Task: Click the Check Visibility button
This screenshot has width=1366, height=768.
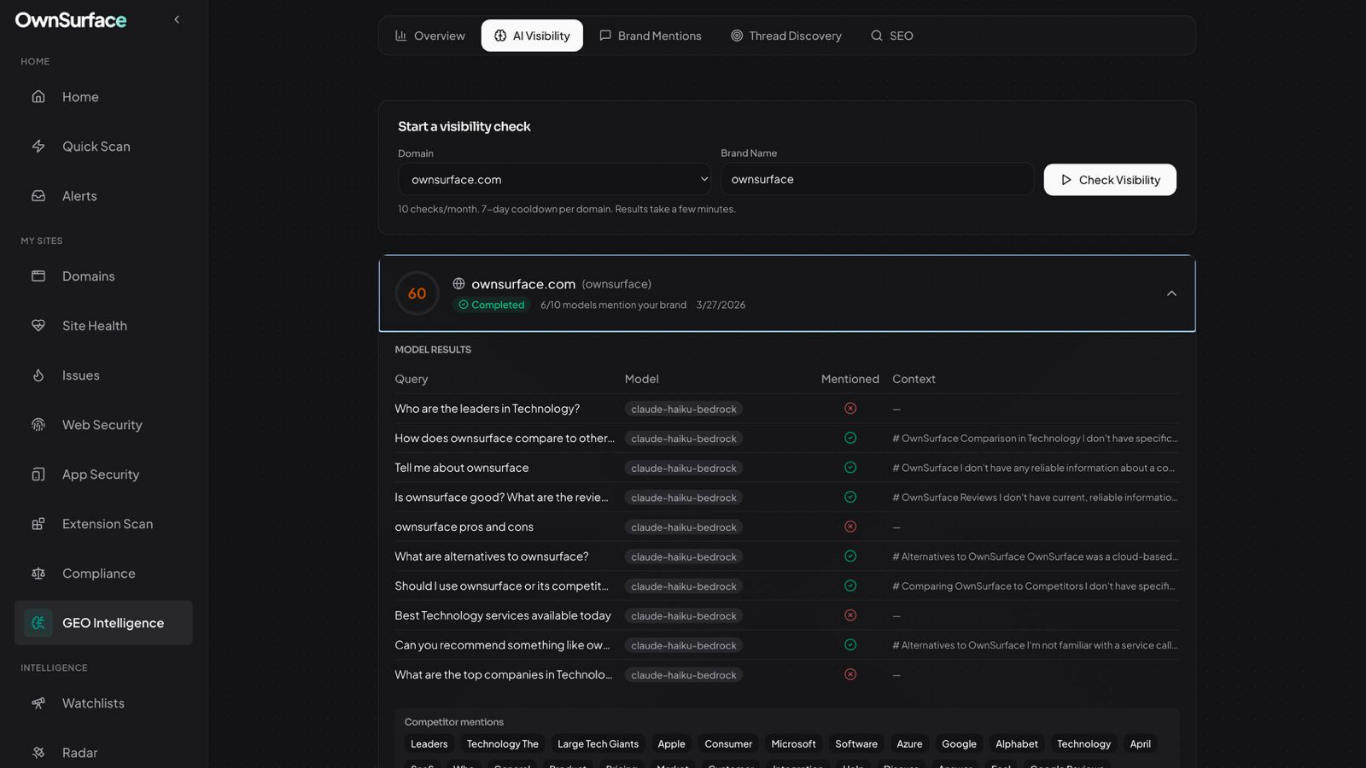Action: [1110, 180]
